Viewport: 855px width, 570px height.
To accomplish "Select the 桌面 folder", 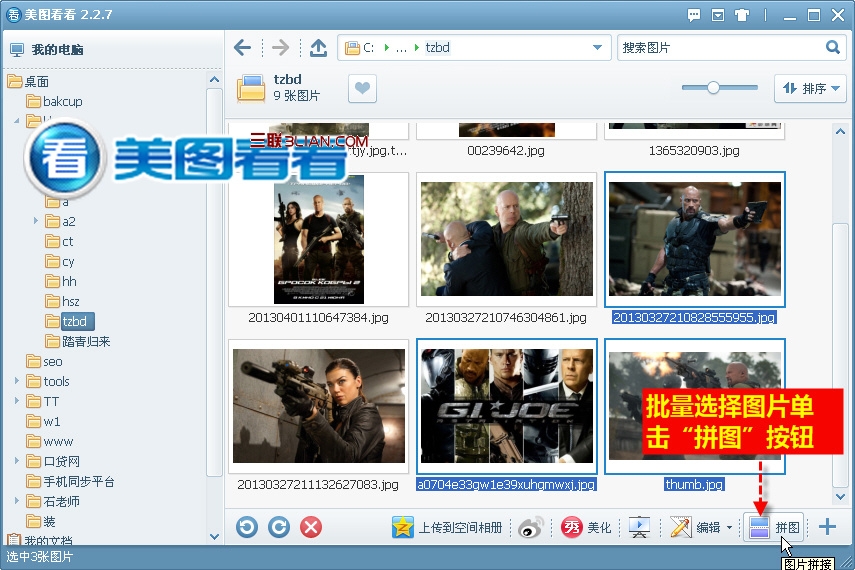I will click(x=28, y=81).
